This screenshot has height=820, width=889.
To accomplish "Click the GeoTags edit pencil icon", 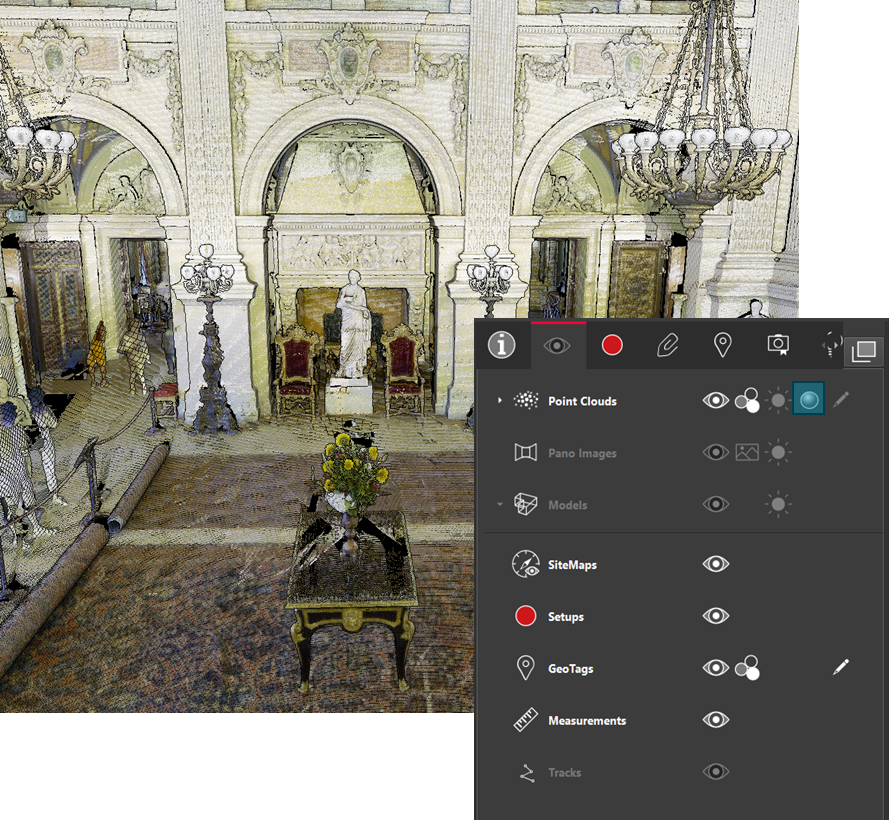I will [x=841, y=667].
